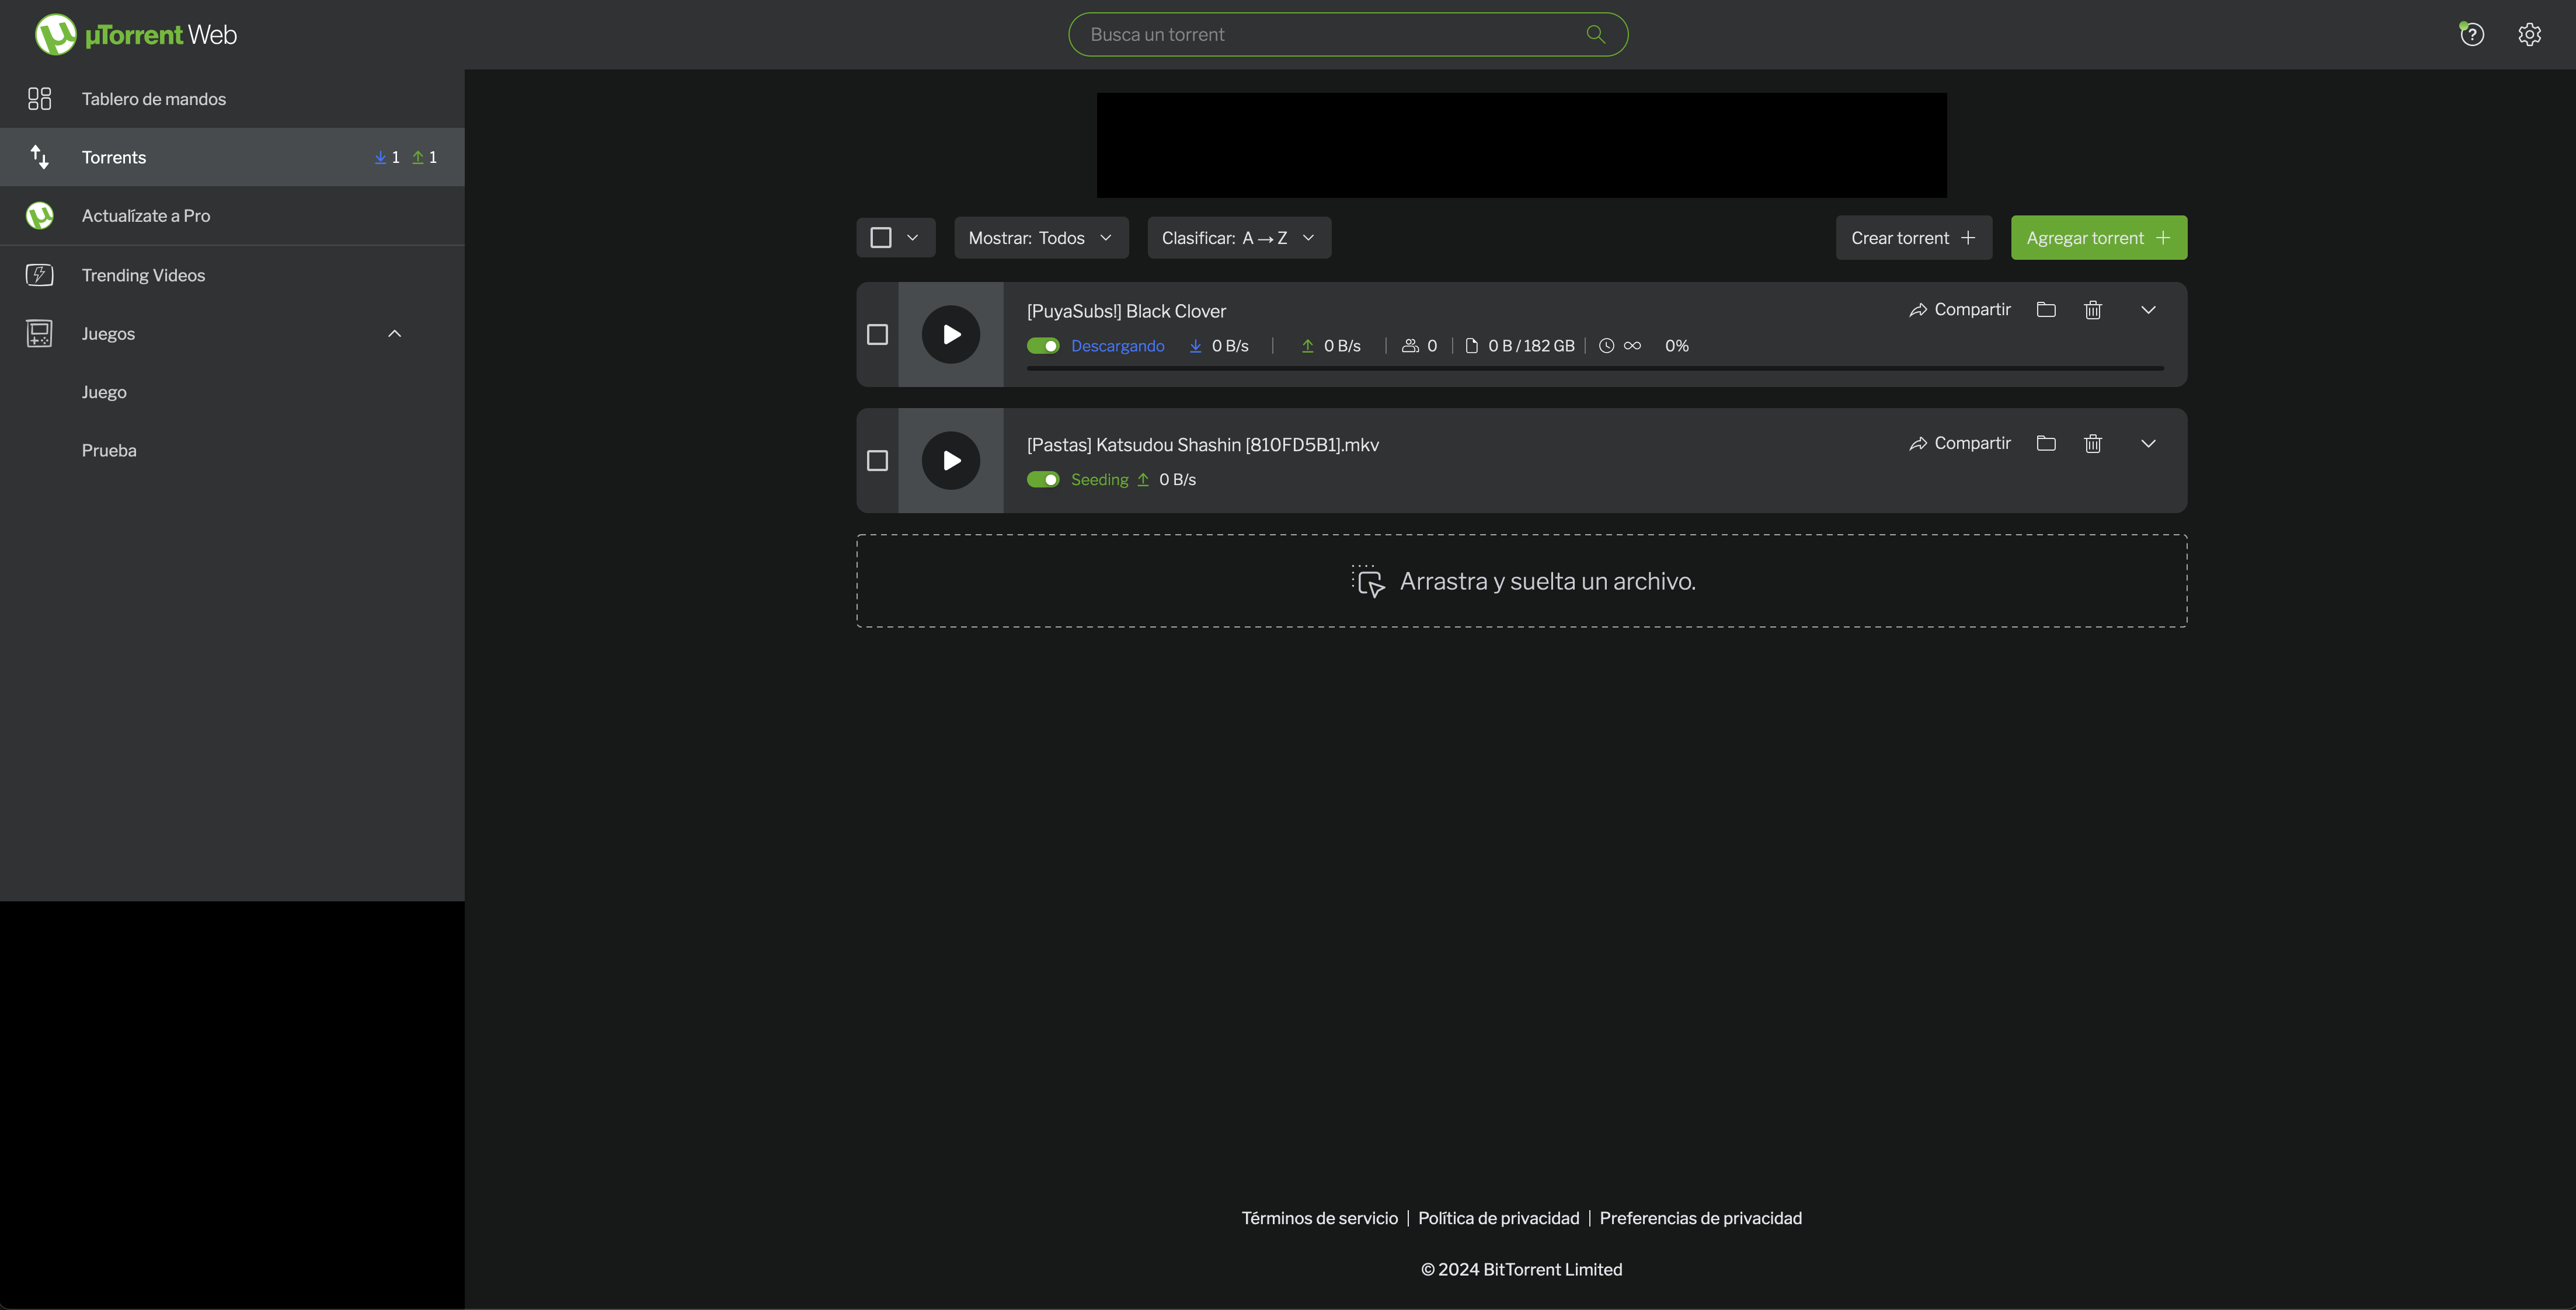The height and width of the screenshot is (1310, 2576).
Task: Open the Mostrar: Todos filter dropdown
Action: 1041,238
